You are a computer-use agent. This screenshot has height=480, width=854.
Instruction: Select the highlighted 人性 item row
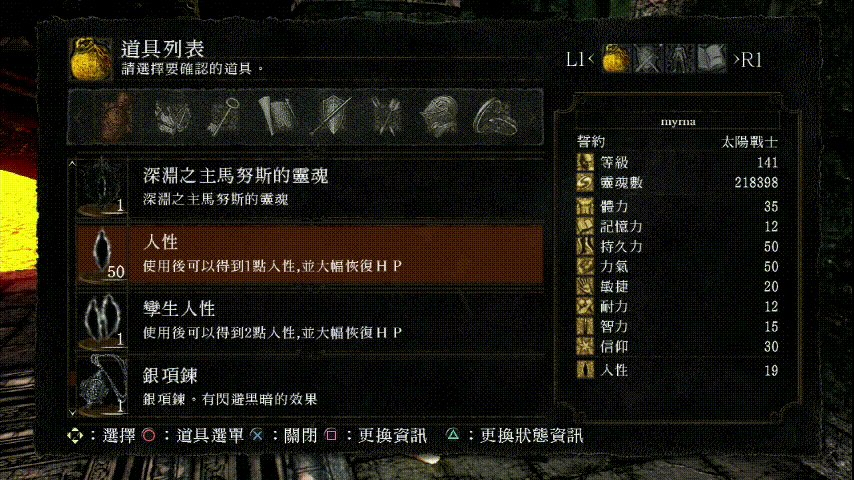pos(309,254)
